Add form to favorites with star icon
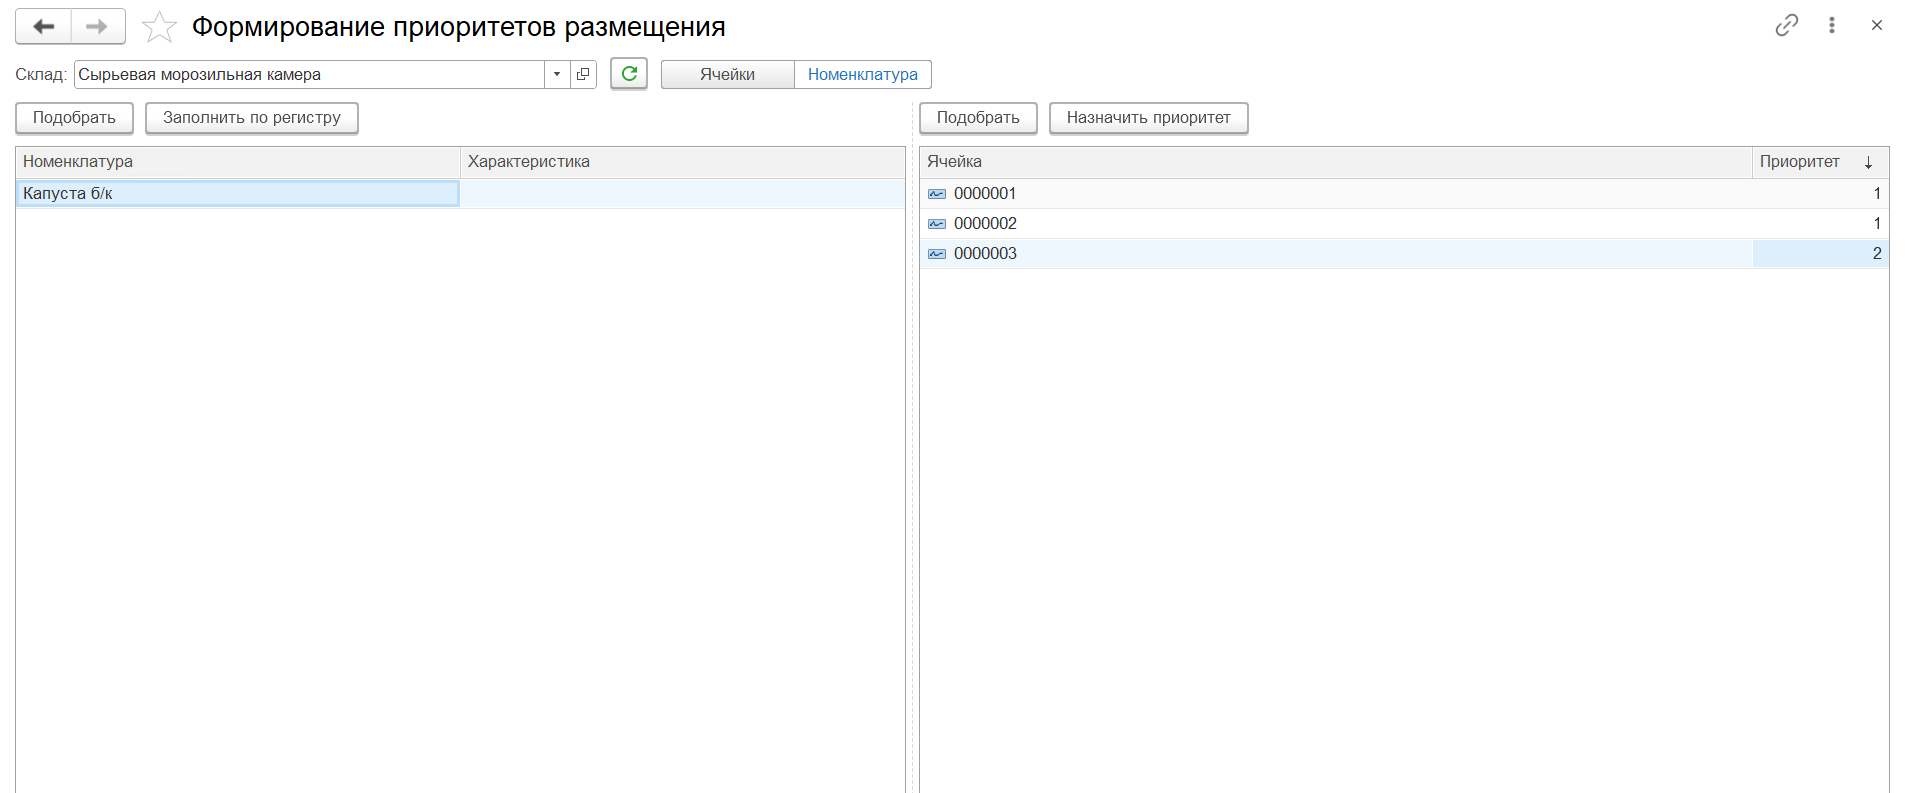 click(159, 27)
